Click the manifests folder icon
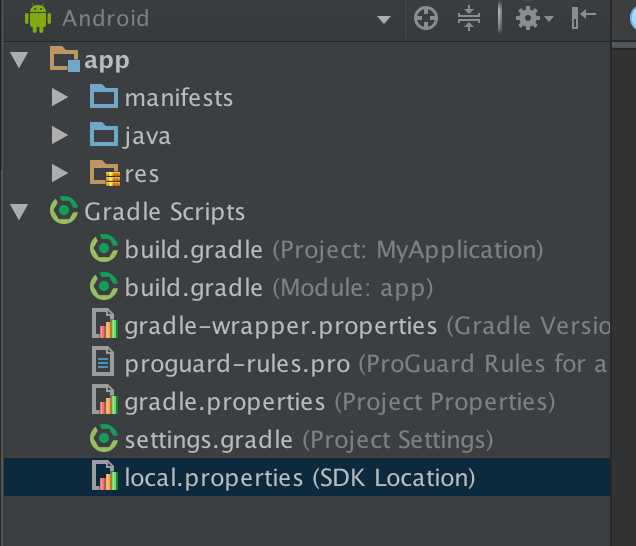636x546 pixels. pyautogui.click(x=104, y=97)
